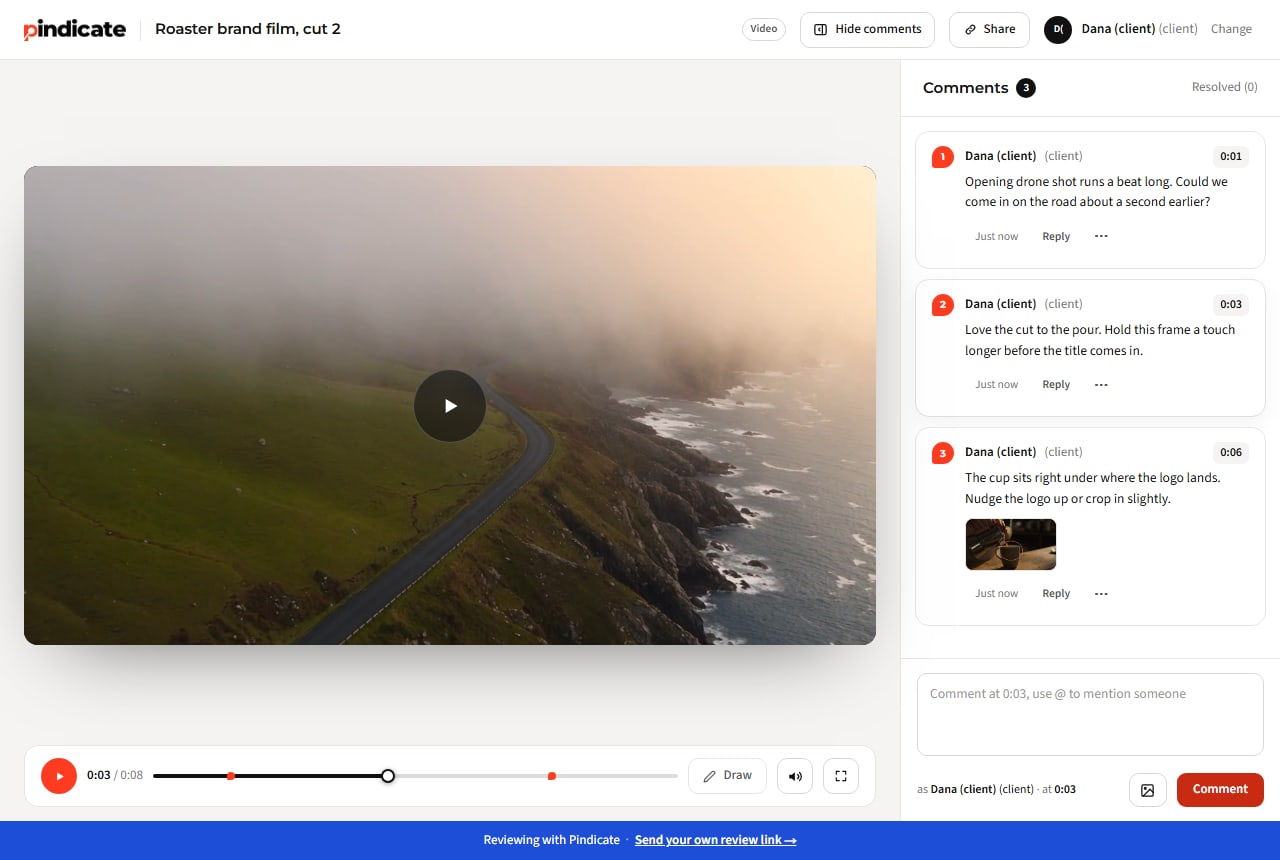Open the Resolved (0) comments list
Image resolution: width=1280 pixels, height=860 pixels.
coord(1224,87)
